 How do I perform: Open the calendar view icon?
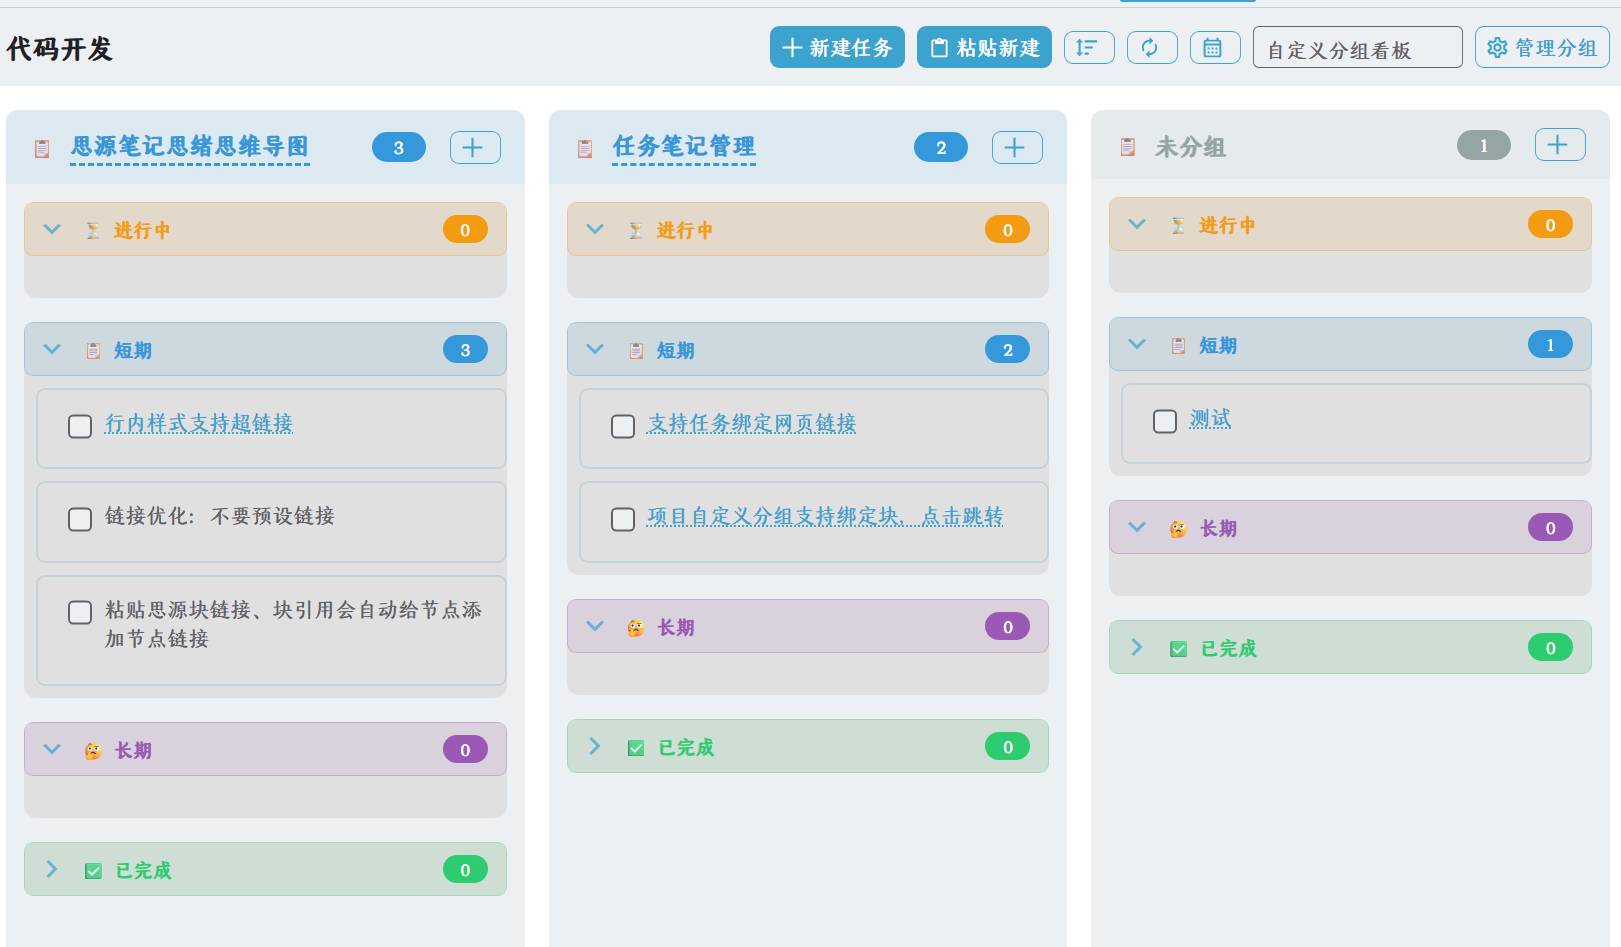[1214, 48]
